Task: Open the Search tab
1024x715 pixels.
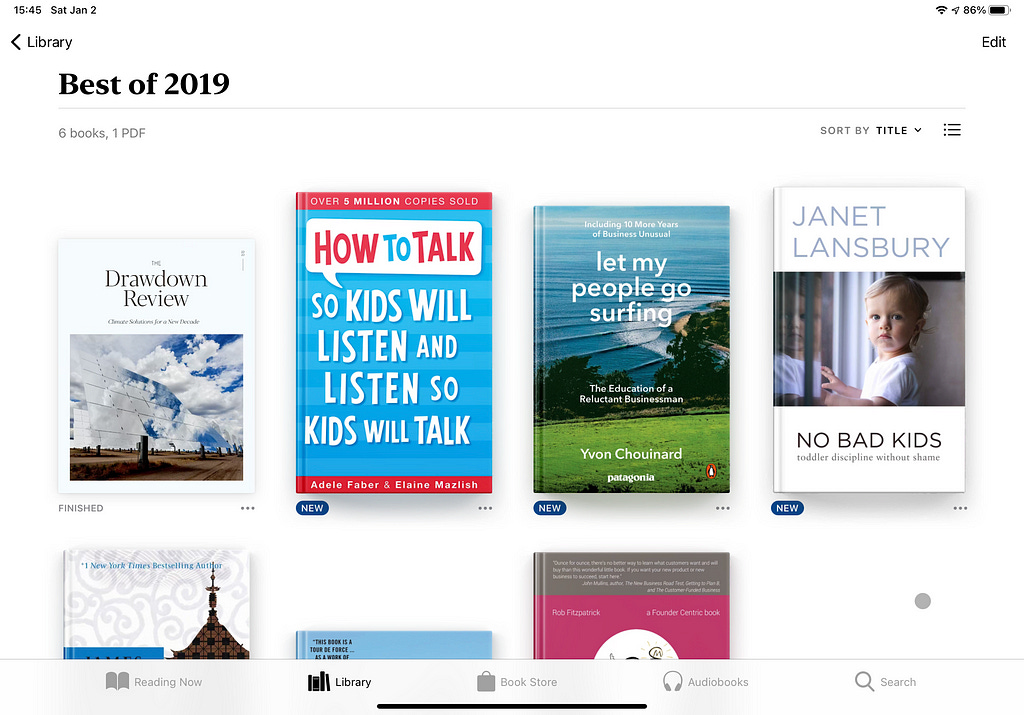Action: click(886, 682)
